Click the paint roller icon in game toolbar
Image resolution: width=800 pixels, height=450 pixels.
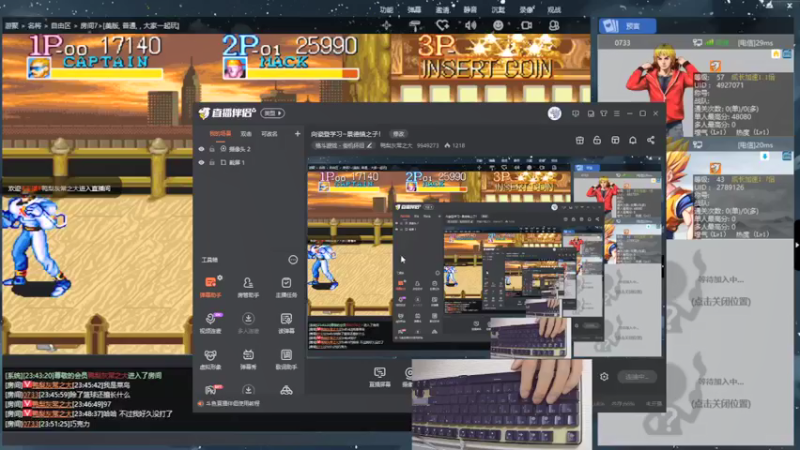pos(415,26)
